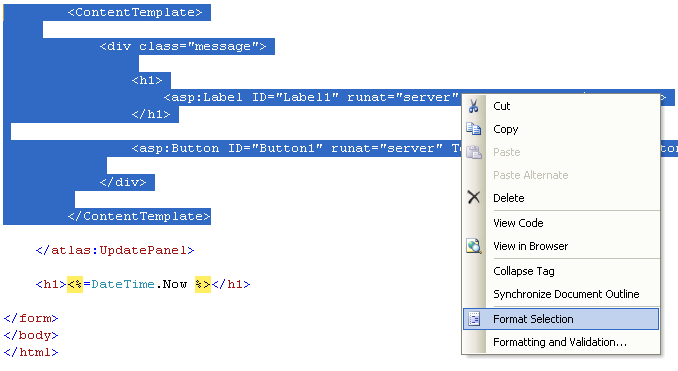Open Formatting and Validation… dialog entry
678x371 pixels.
tap(561, 342)
